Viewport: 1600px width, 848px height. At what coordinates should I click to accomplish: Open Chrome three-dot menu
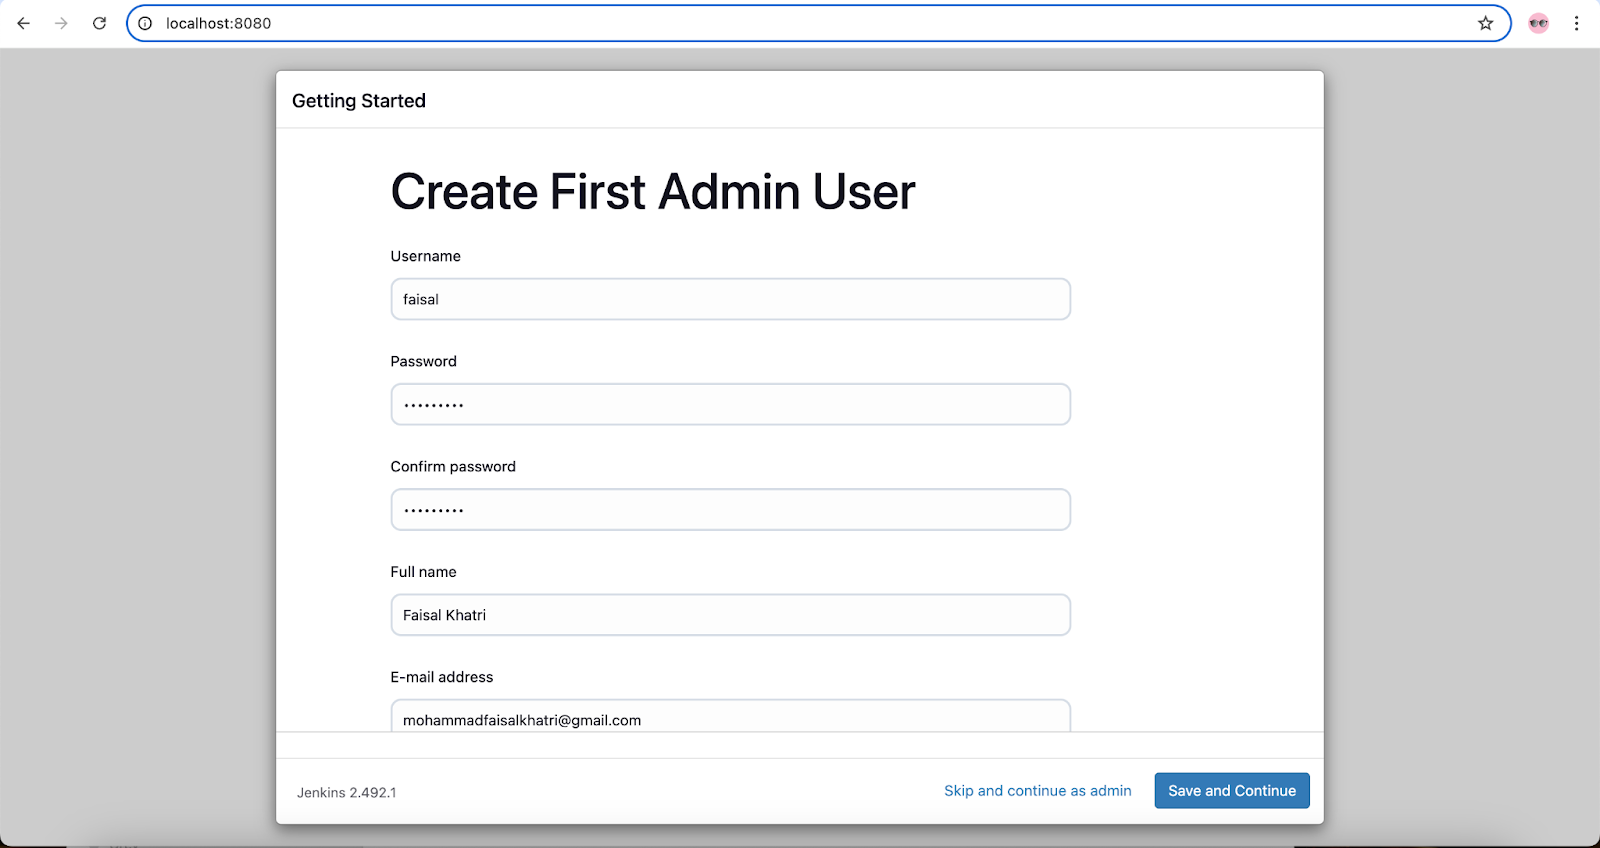click(1577, 23)
